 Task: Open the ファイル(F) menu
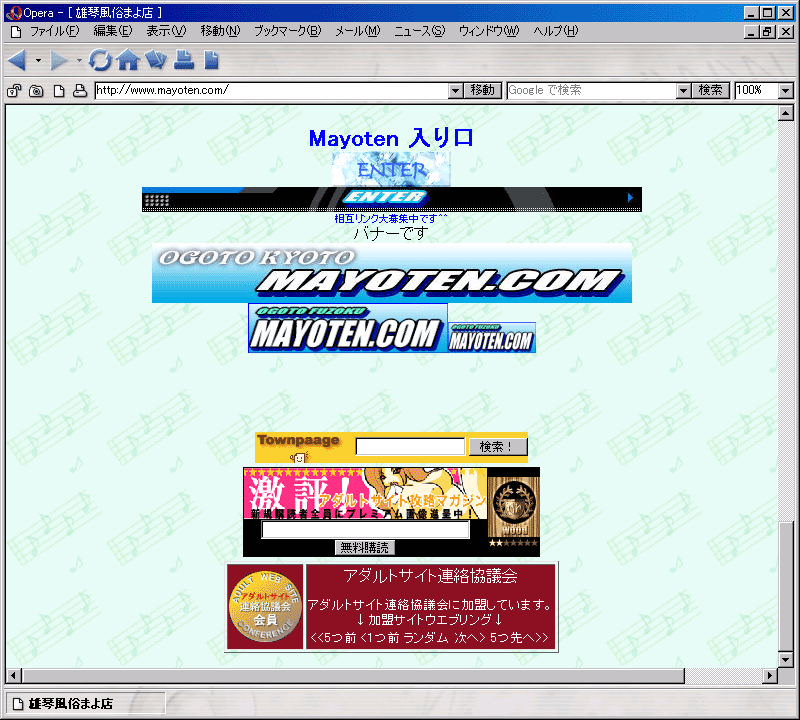coord(55,31)
